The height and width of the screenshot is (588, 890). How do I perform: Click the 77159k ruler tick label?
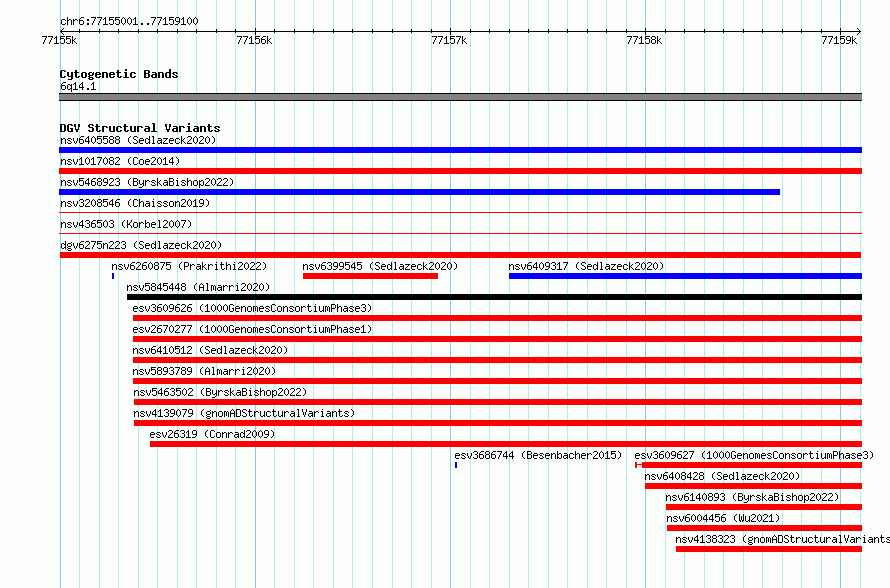(x=839, y=40)
